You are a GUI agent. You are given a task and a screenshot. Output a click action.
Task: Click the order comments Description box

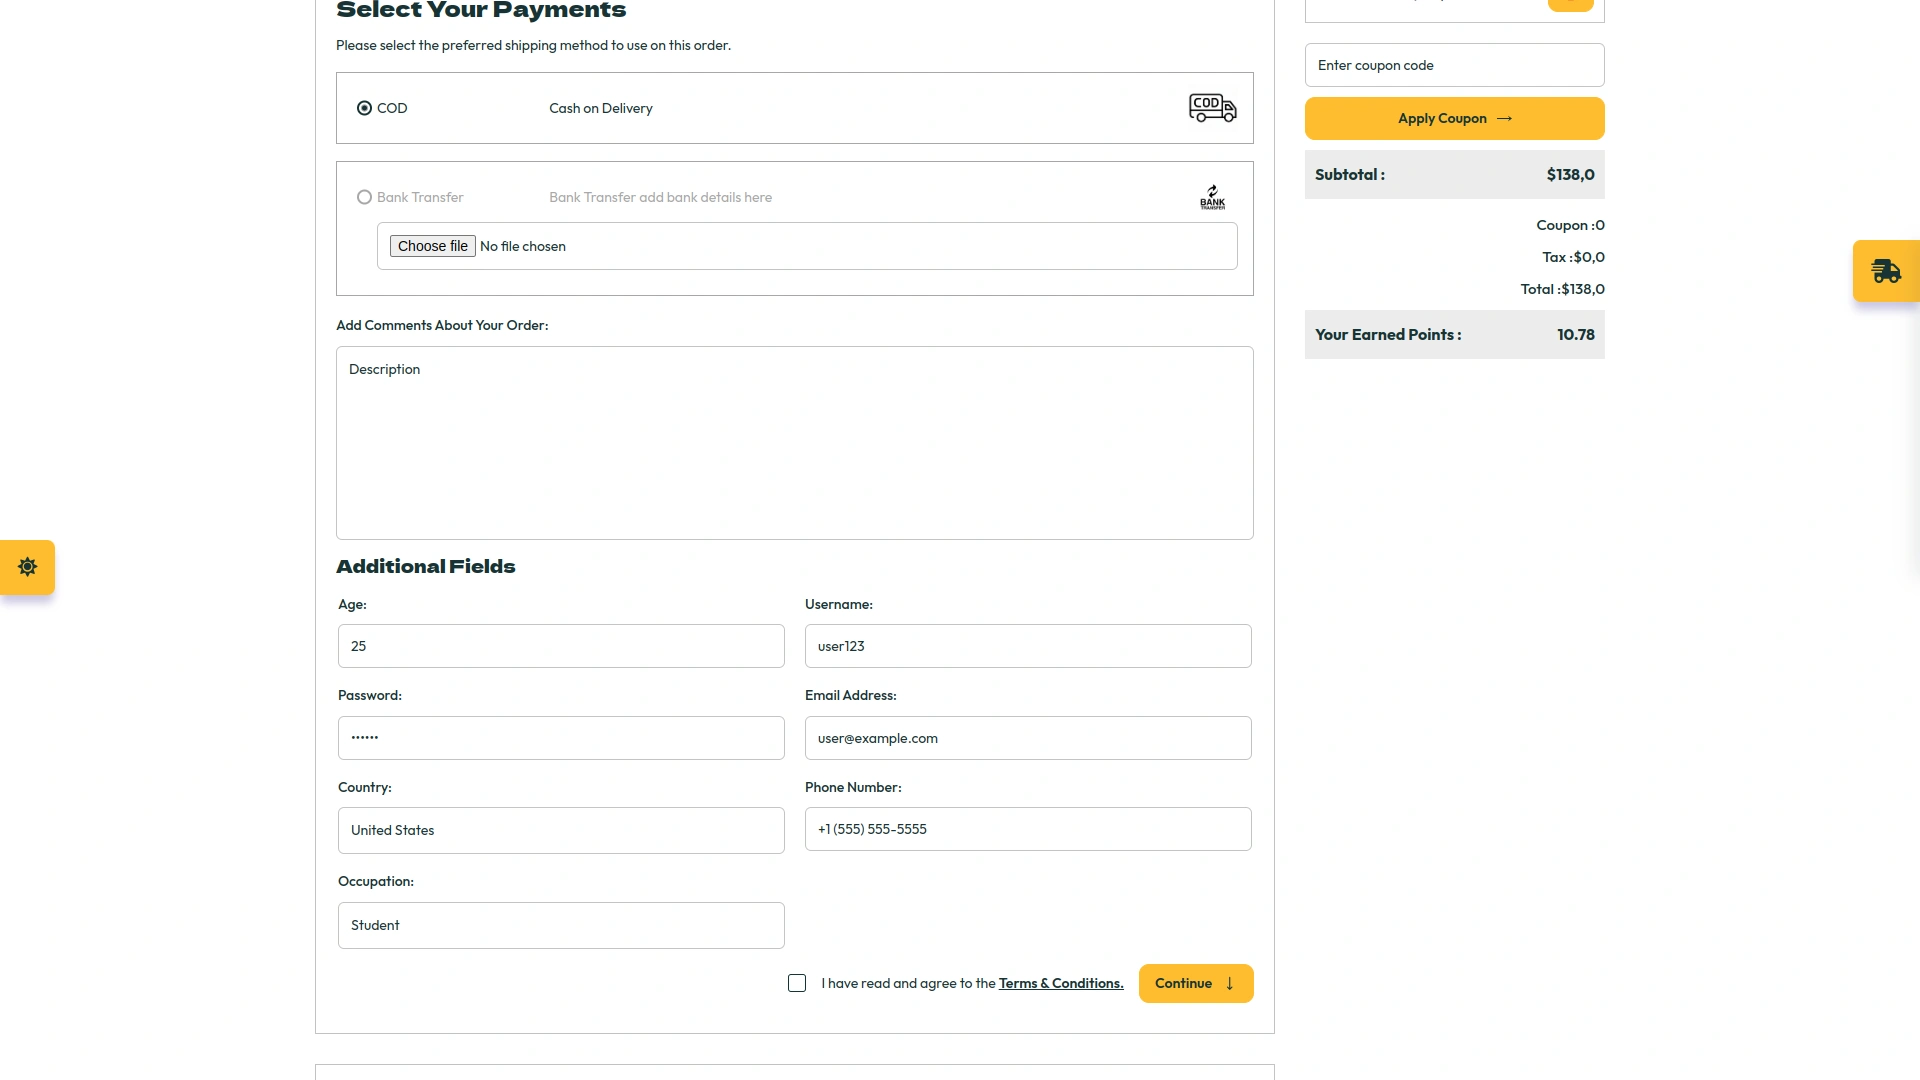793,443
